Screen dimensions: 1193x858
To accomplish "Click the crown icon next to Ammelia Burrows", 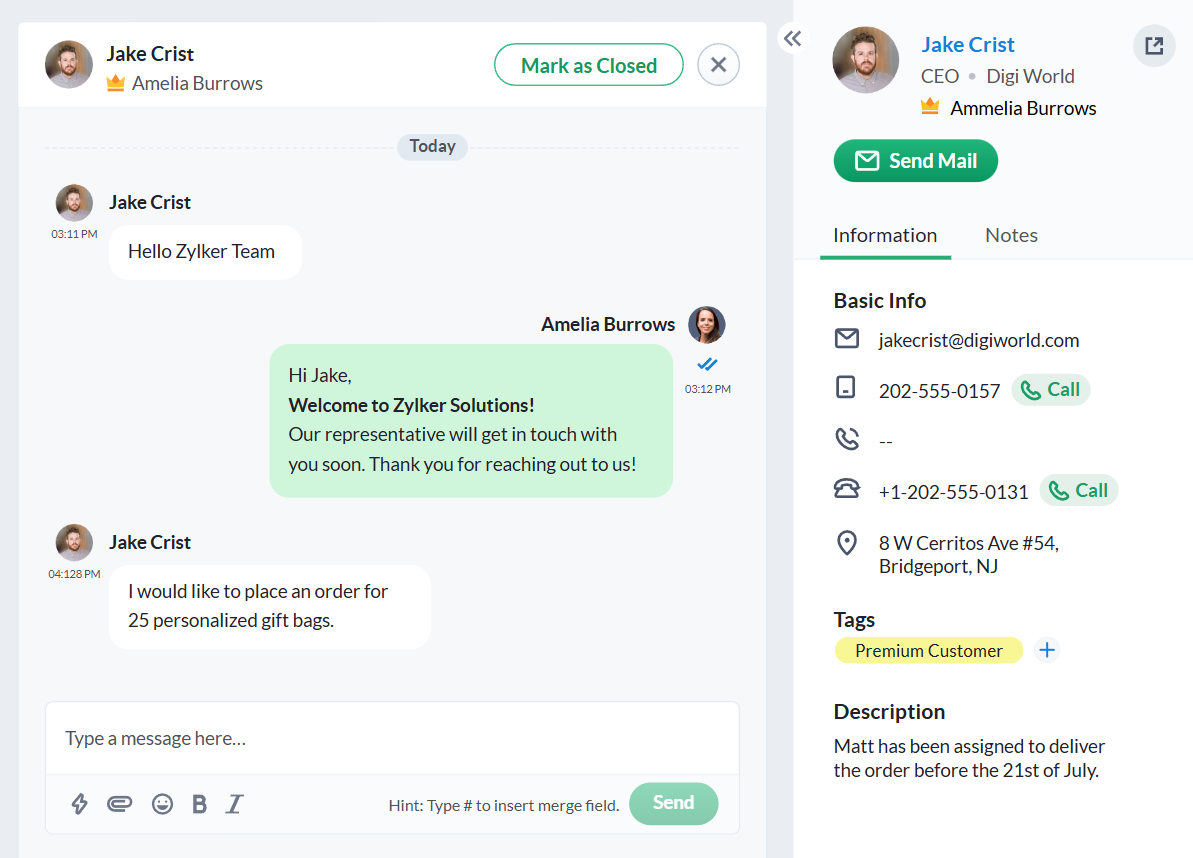I will click(x=930, y=106).
